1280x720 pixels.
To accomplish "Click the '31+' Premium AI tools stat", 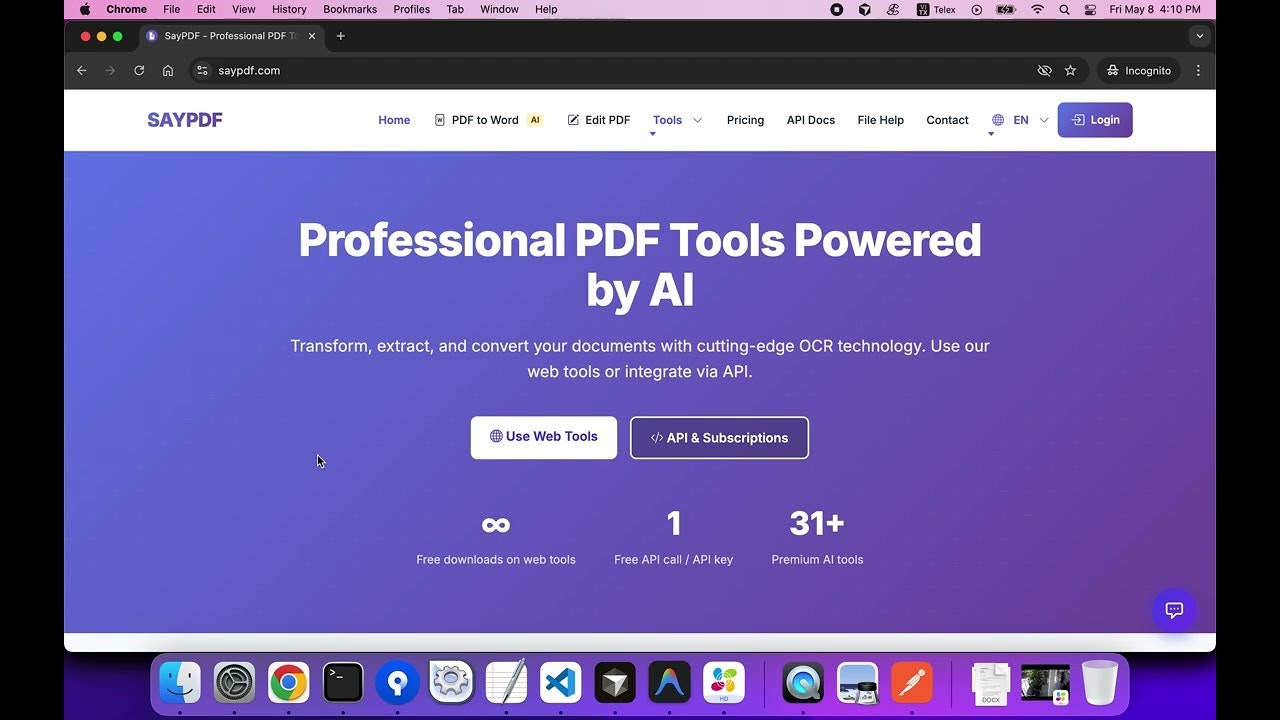I will (817, 537).
